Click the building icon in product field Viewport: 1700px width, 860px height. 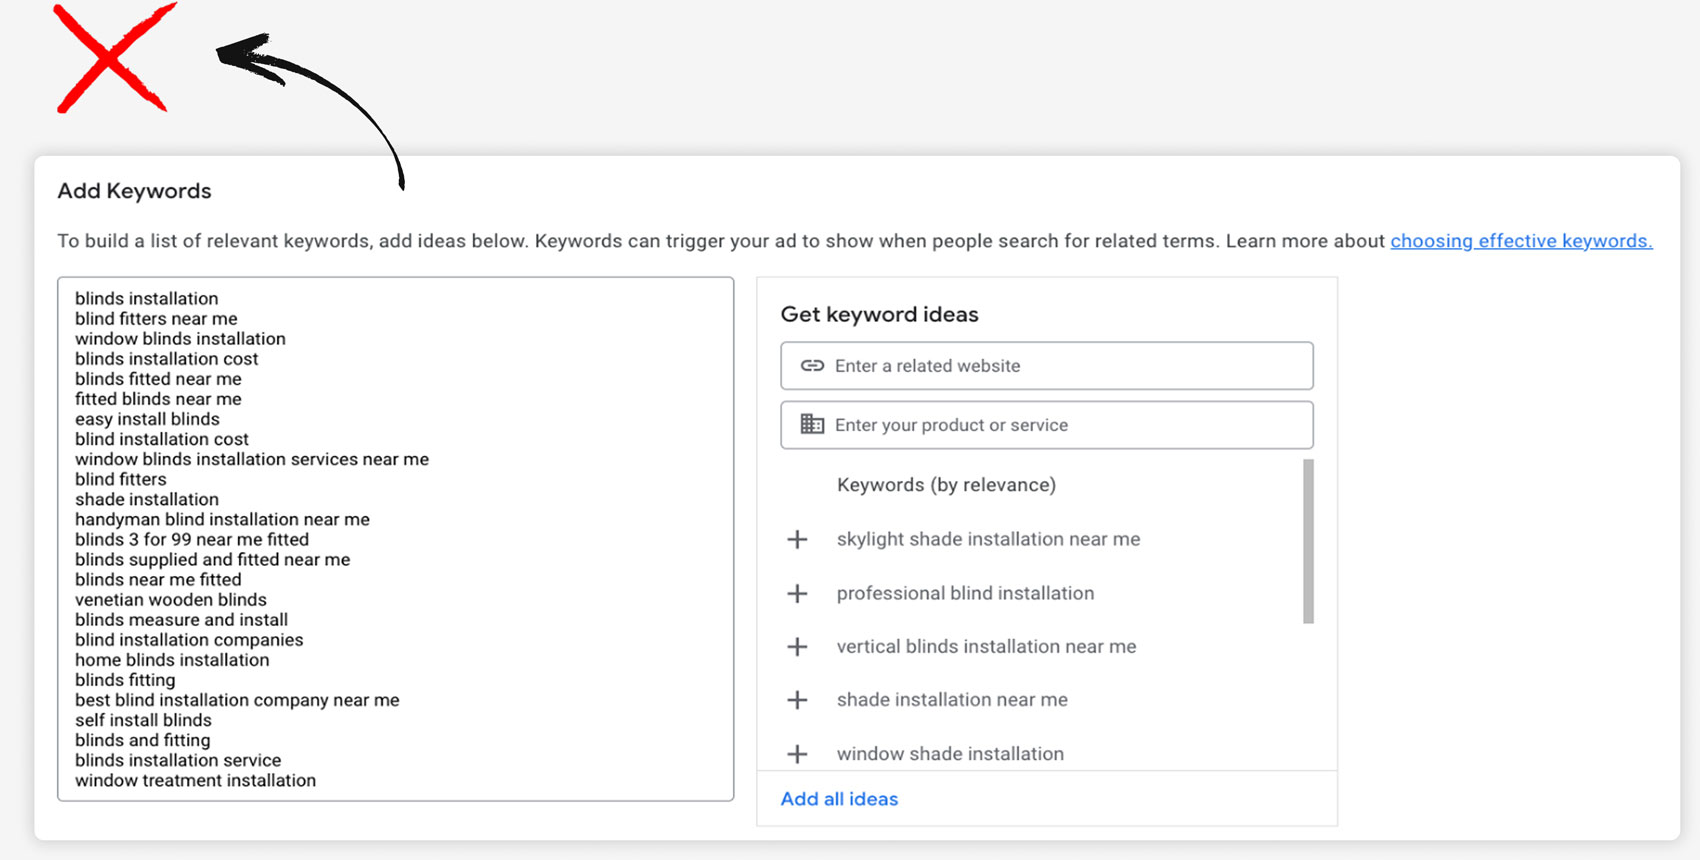[812, 425]
